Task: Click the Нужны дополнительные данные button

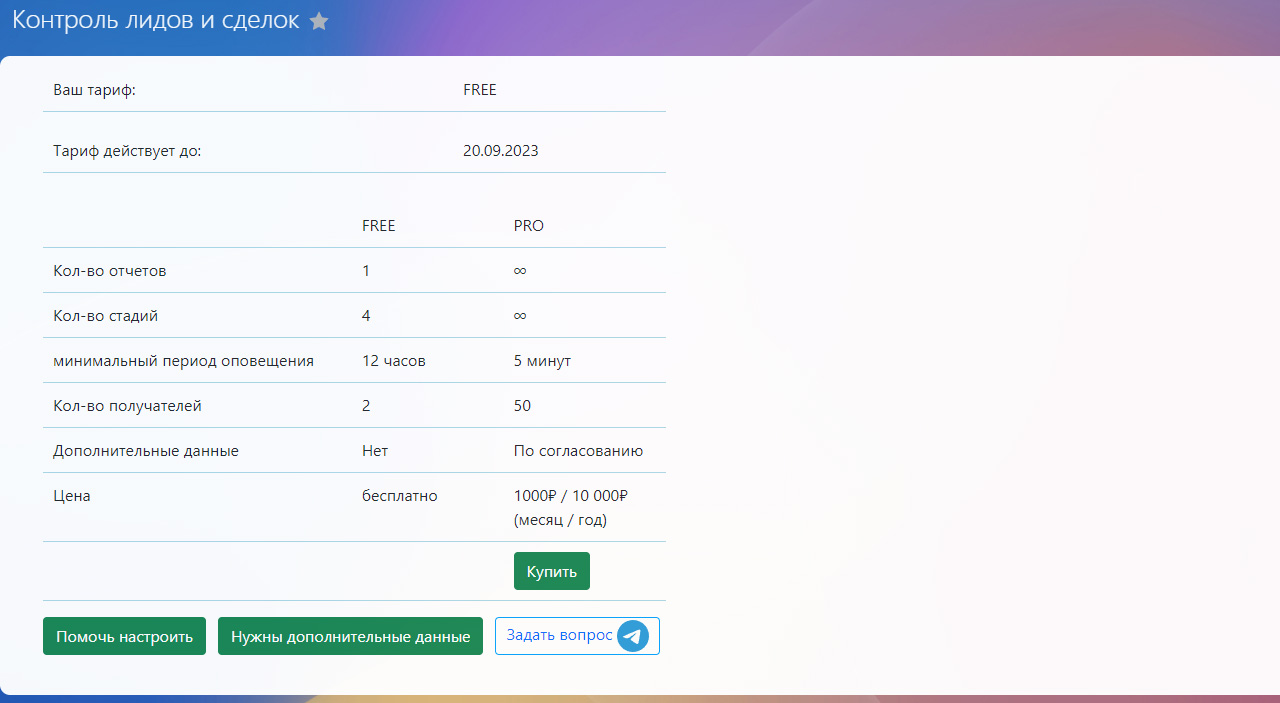Action: coord(350,636)
